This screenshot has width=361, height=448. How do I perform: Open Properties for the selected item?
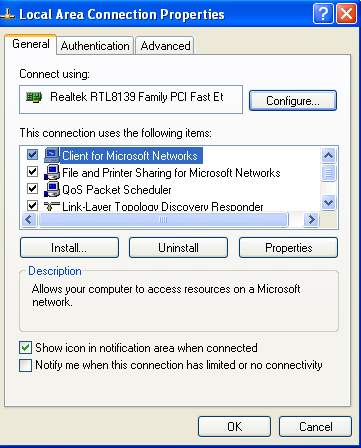click(288, 248)
